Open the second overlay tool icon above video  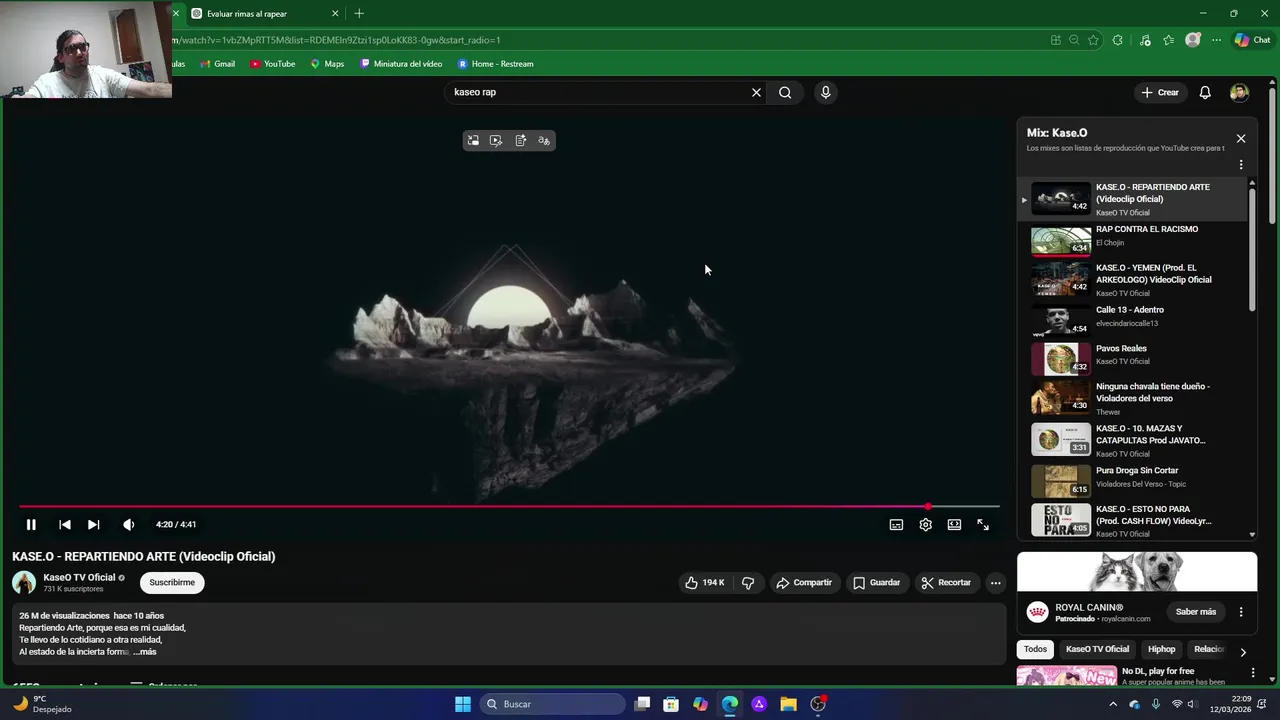point(496,141)
